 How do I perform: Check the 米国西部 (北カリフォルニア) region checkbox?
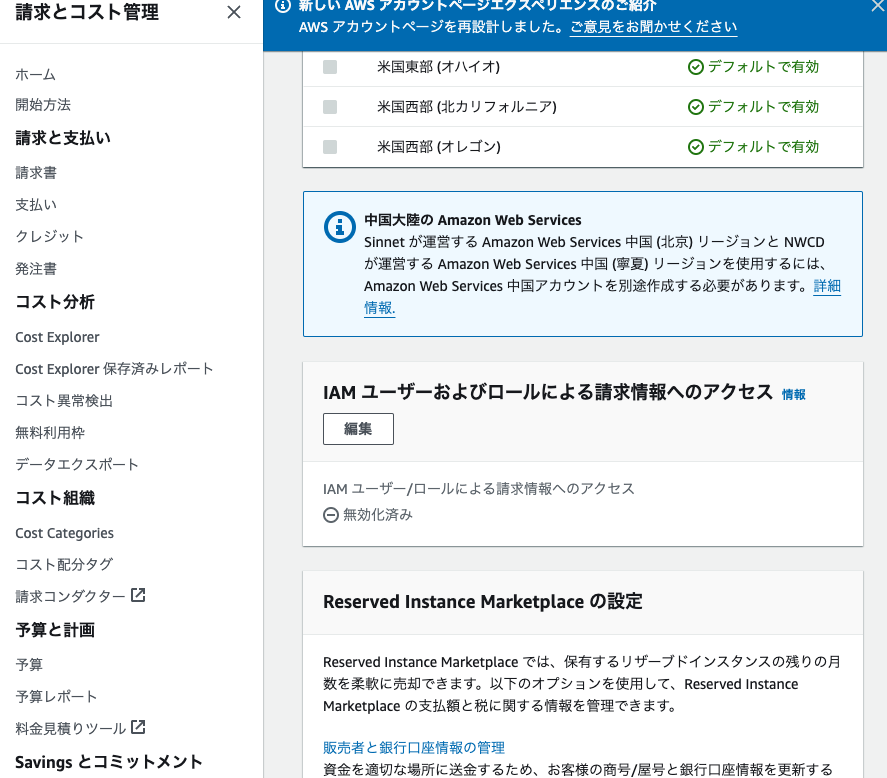(x=330, y=107)
